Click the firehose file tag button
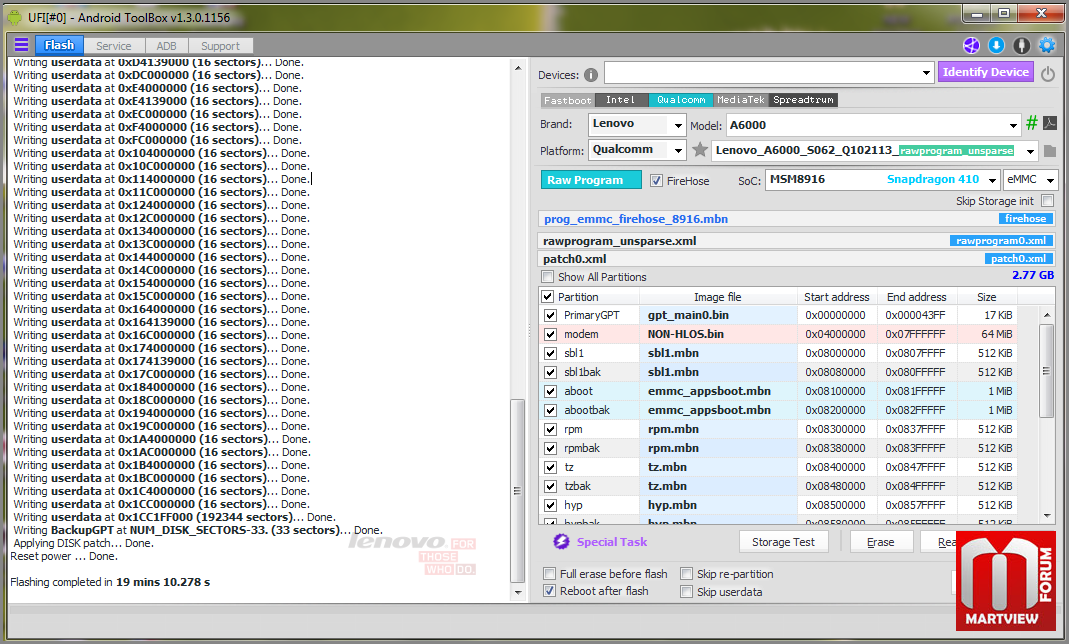1069x644 pixels. pos(1025,219)
